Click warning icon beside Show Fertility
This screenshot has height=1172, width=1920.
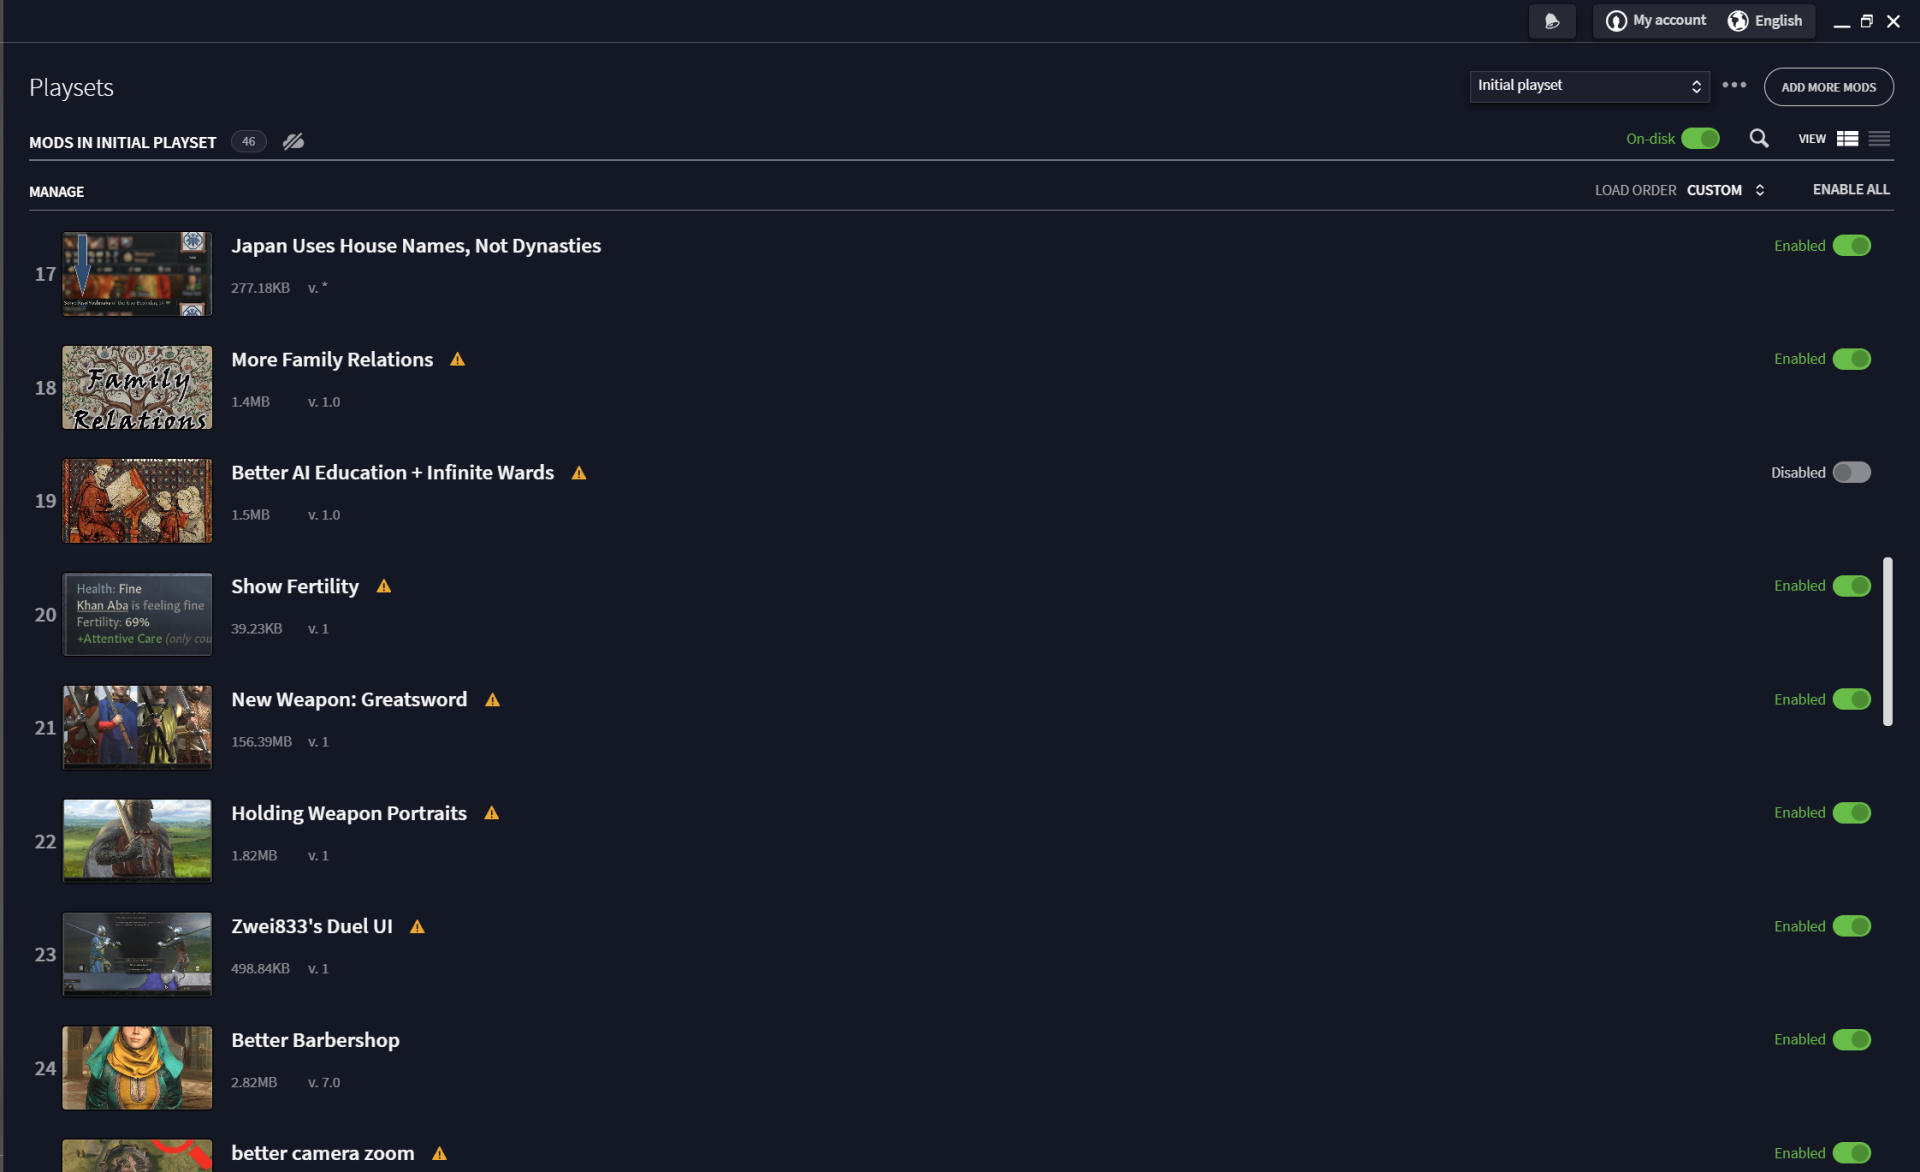pyautogui.click(x=383, y=586)
